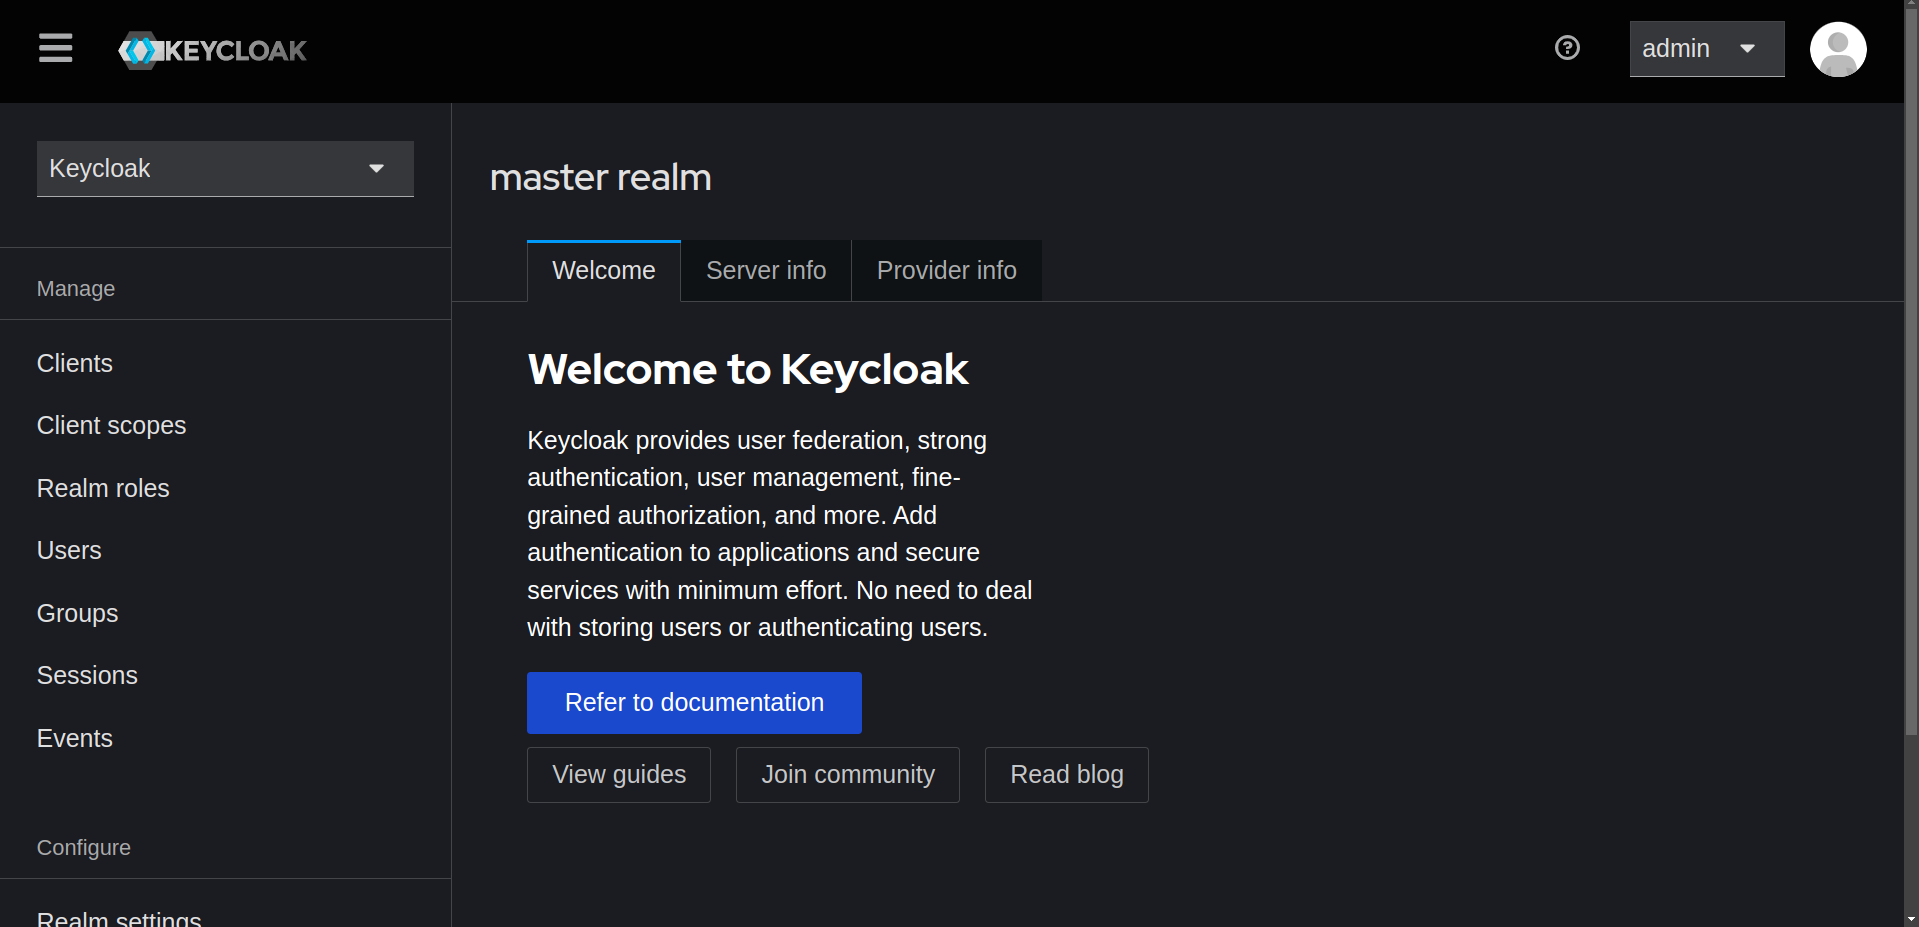The image size is (1919, 927).
Task: Click the Keycloak logo
Action: [x=212, y=50]
